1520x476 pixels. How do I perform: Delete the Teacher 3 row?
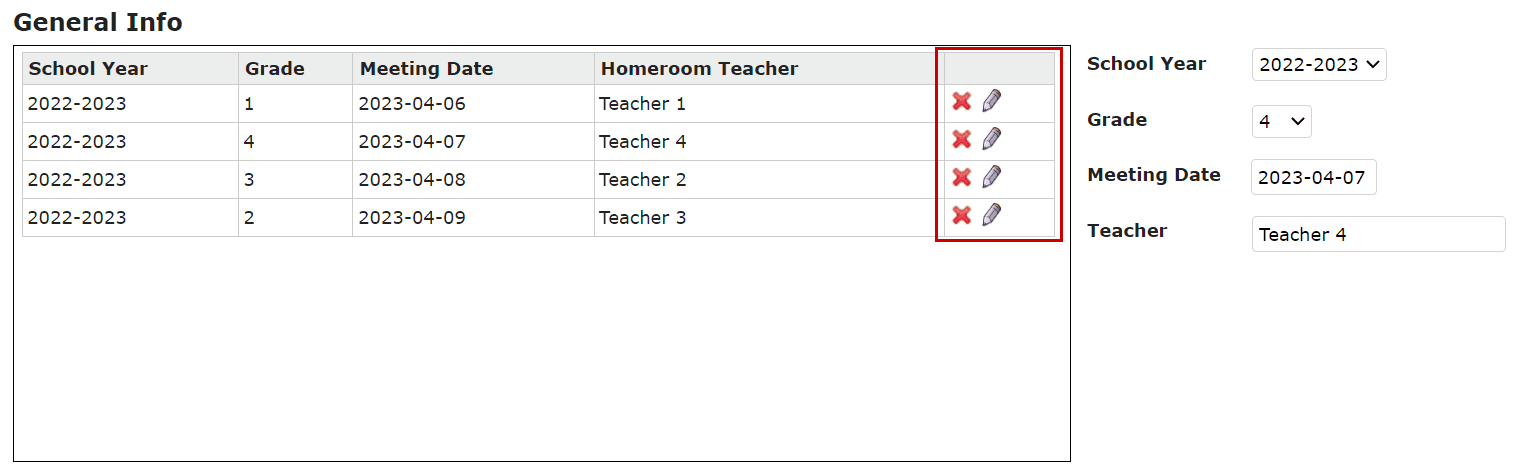[x=961, y=215]
